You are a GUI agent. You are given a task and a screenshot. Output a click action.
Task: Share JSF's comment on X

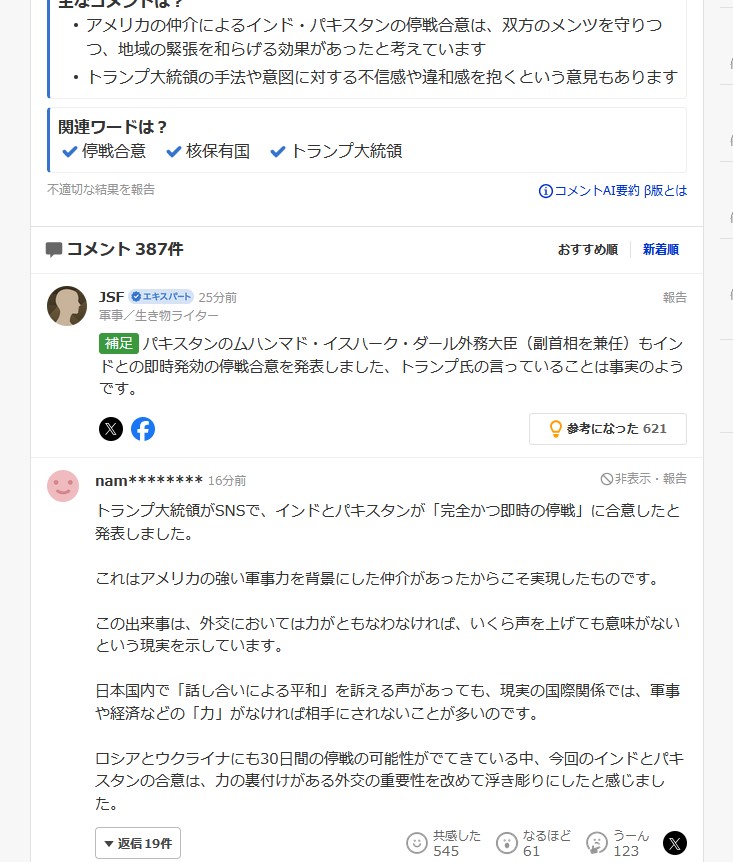111,429
